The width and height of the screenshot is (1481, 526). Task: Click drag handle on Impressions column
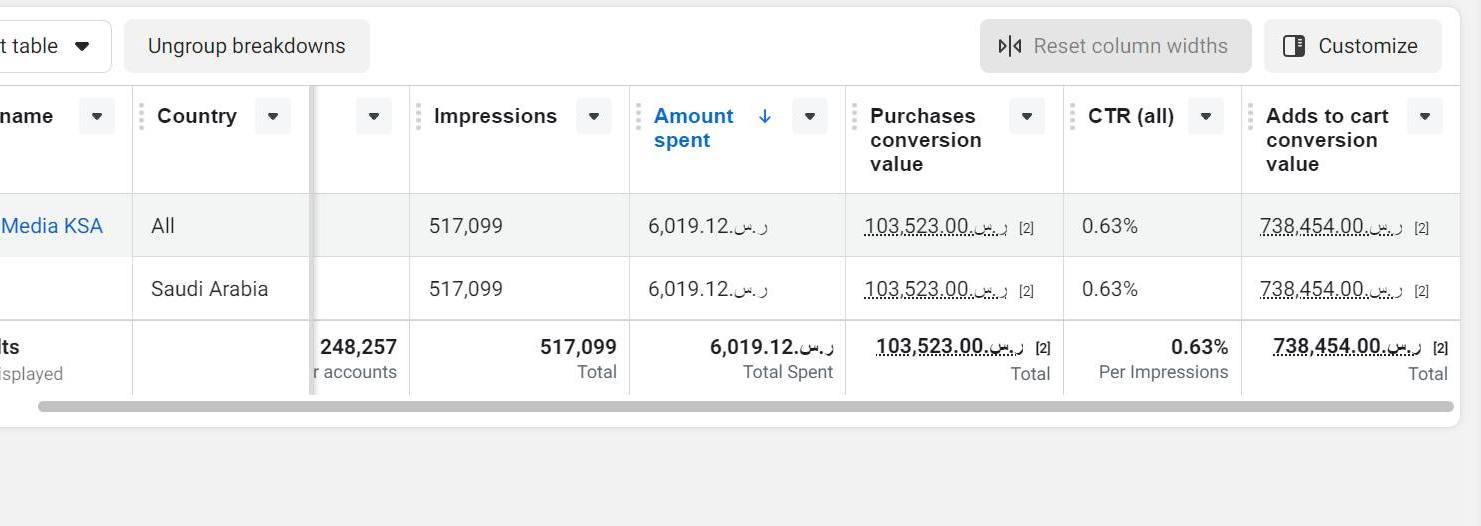click(x=418, y=116)
